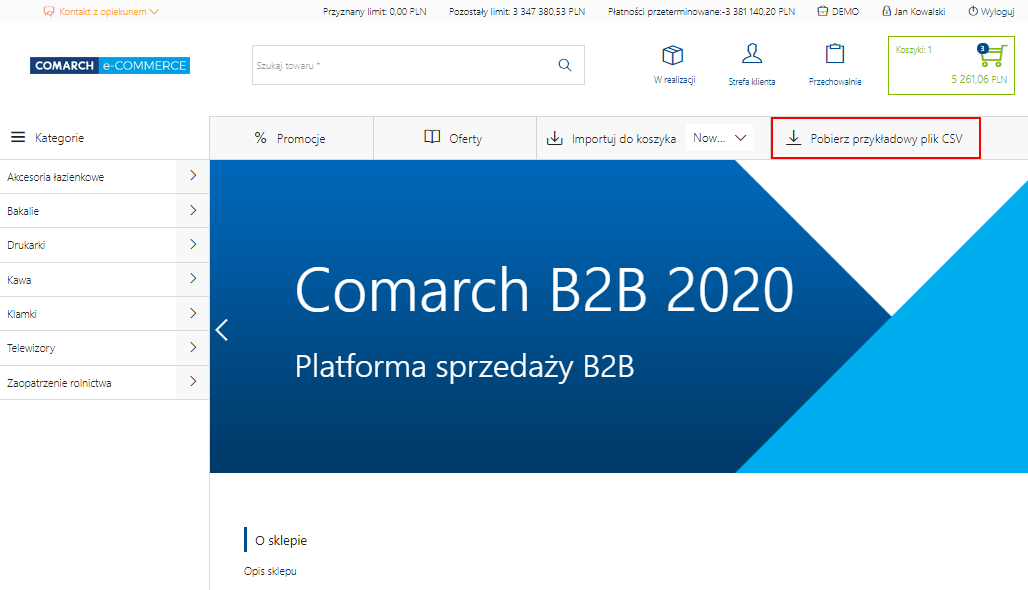Screen dimensions: 1028x590
Task: Open the Przechowalnia clipboard icon
Action: [835, 54]
